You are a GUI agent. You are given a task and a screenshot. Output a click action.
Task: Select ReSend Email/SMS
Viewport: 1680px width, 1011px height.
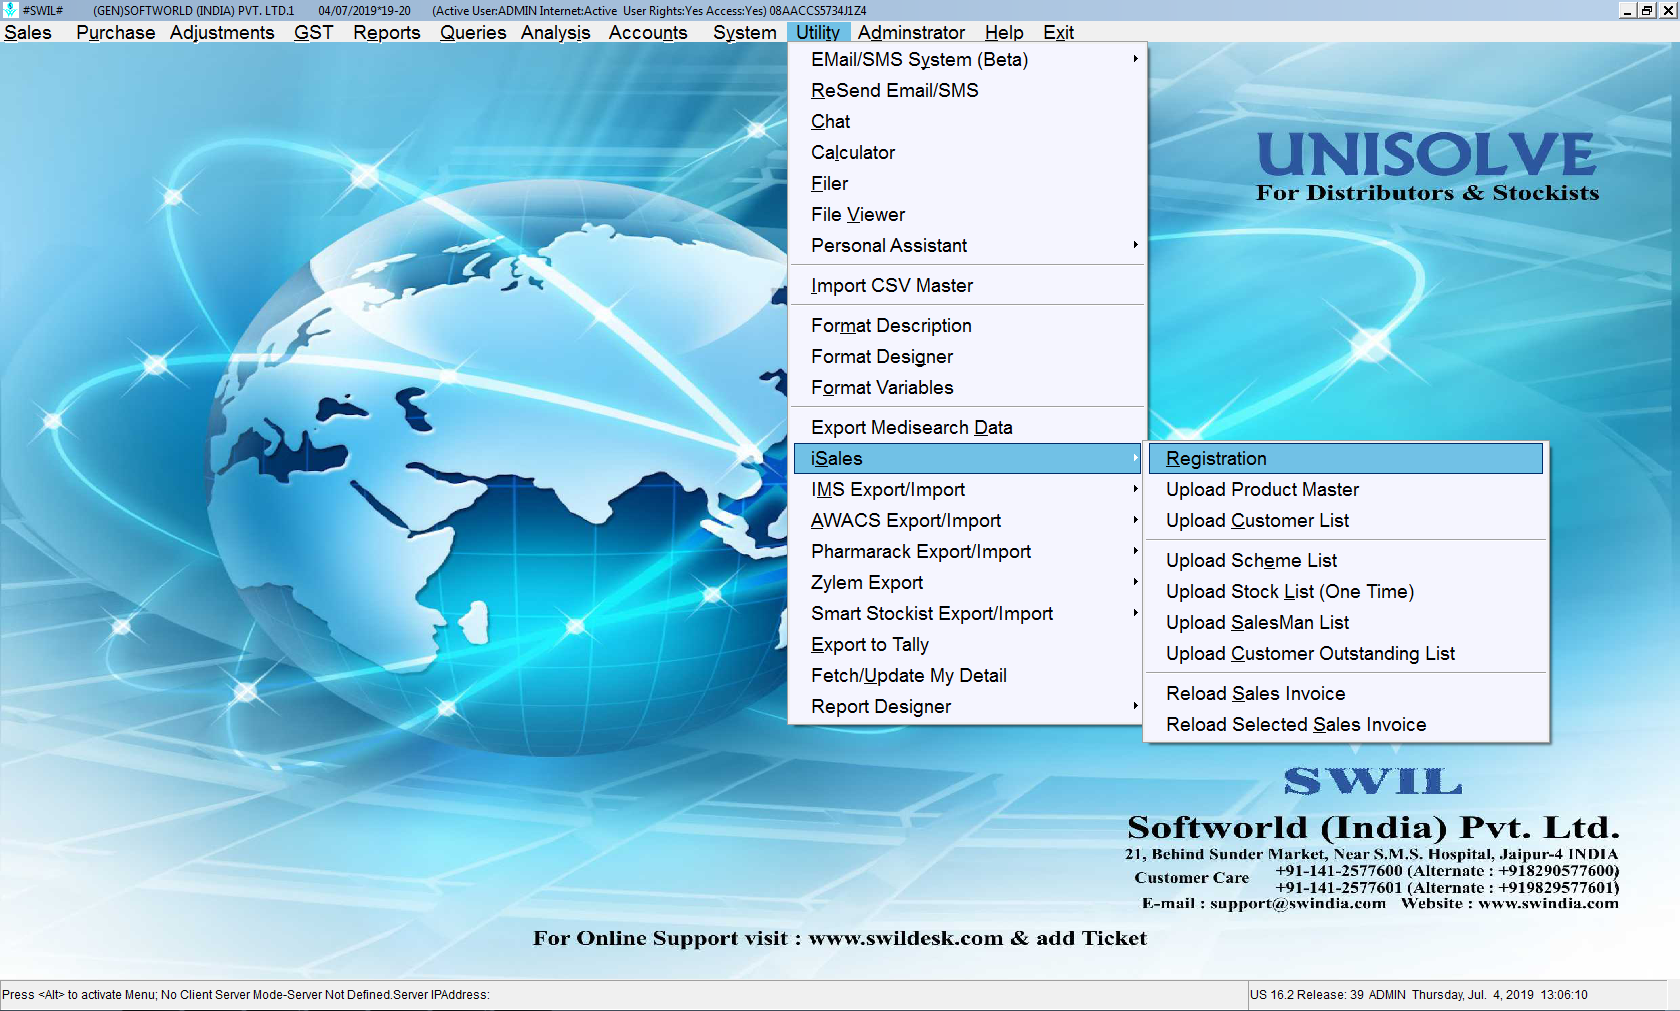(x=967, y=90)
